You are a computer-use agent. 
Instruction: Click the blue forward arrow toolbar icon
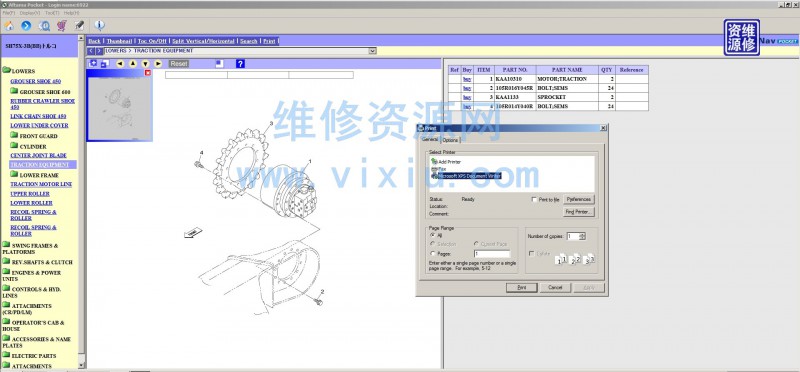click(27, 26)
